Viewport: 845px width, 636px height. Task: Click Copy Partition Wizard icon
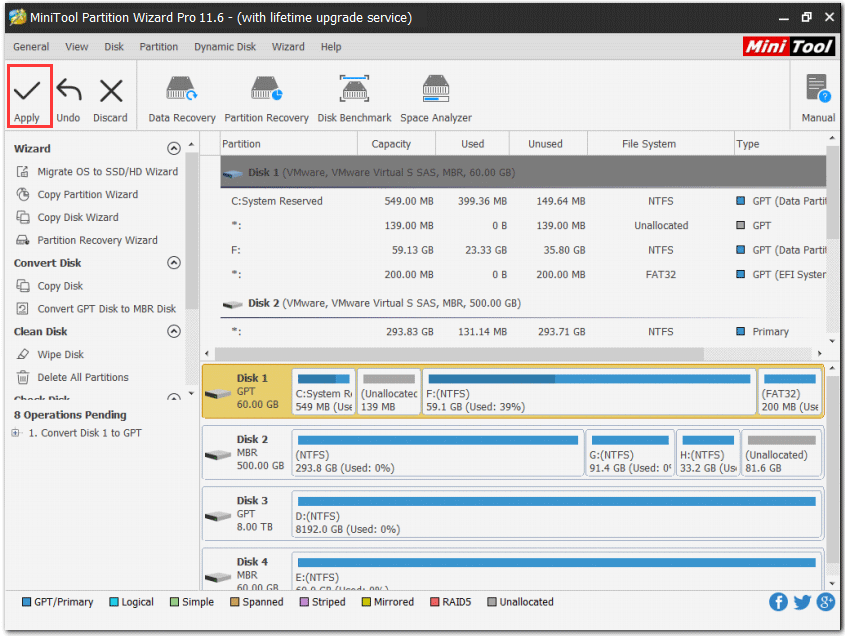(x=22, y=194)
